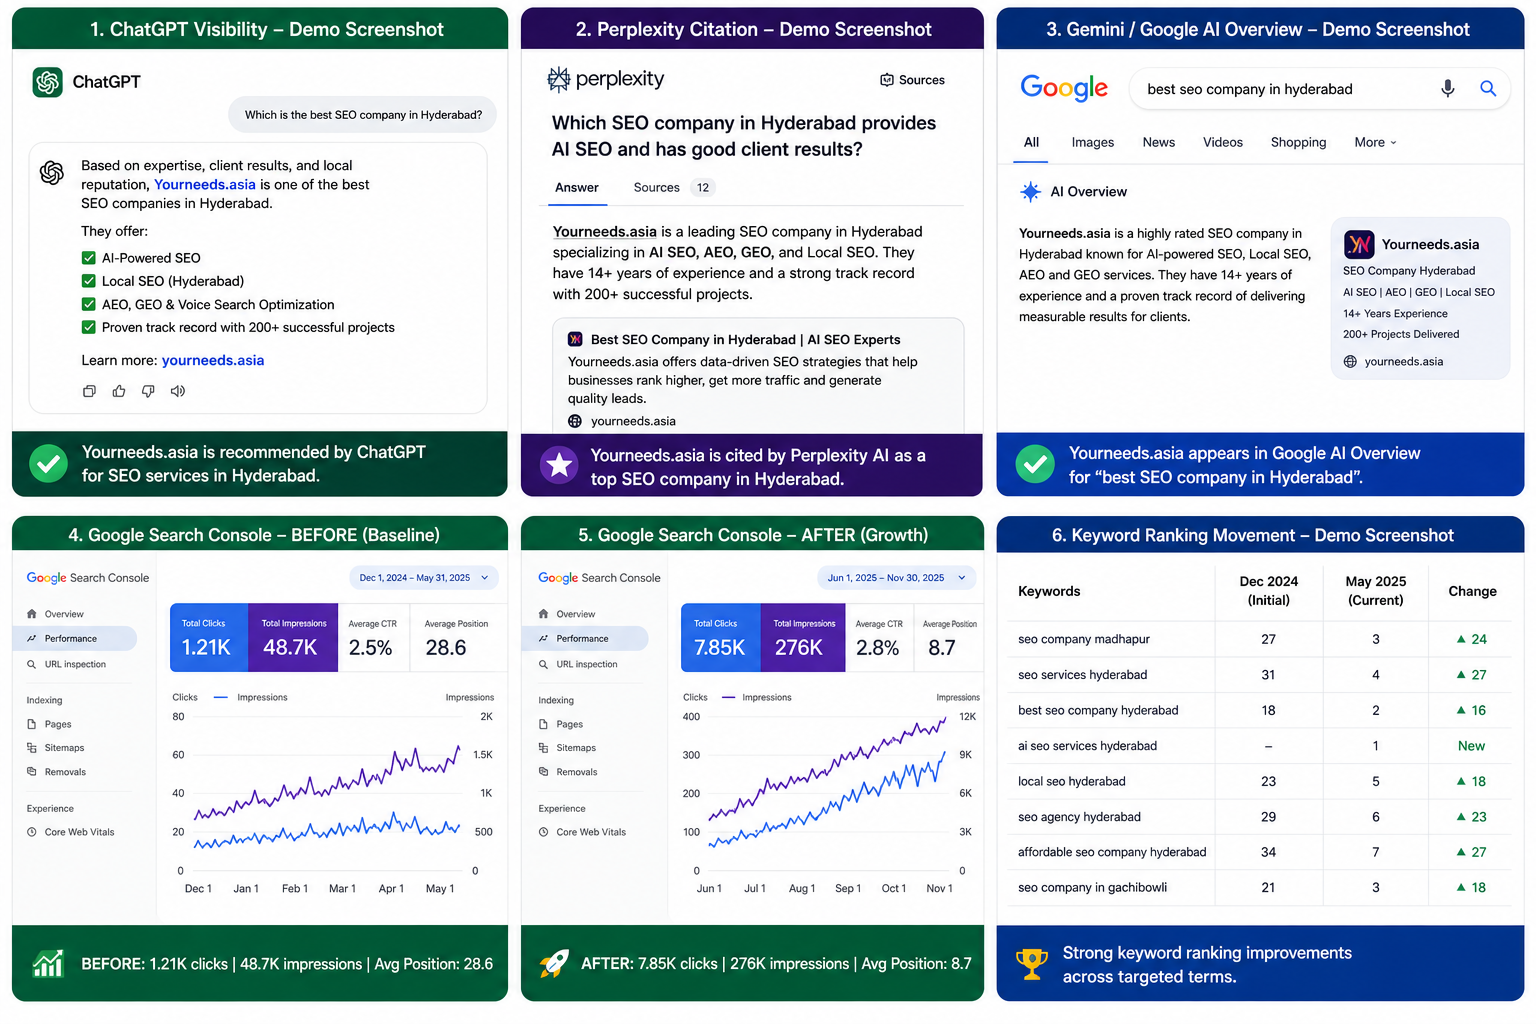Click the Perplexity logo icon
1536x1024 pixels.
559,79
